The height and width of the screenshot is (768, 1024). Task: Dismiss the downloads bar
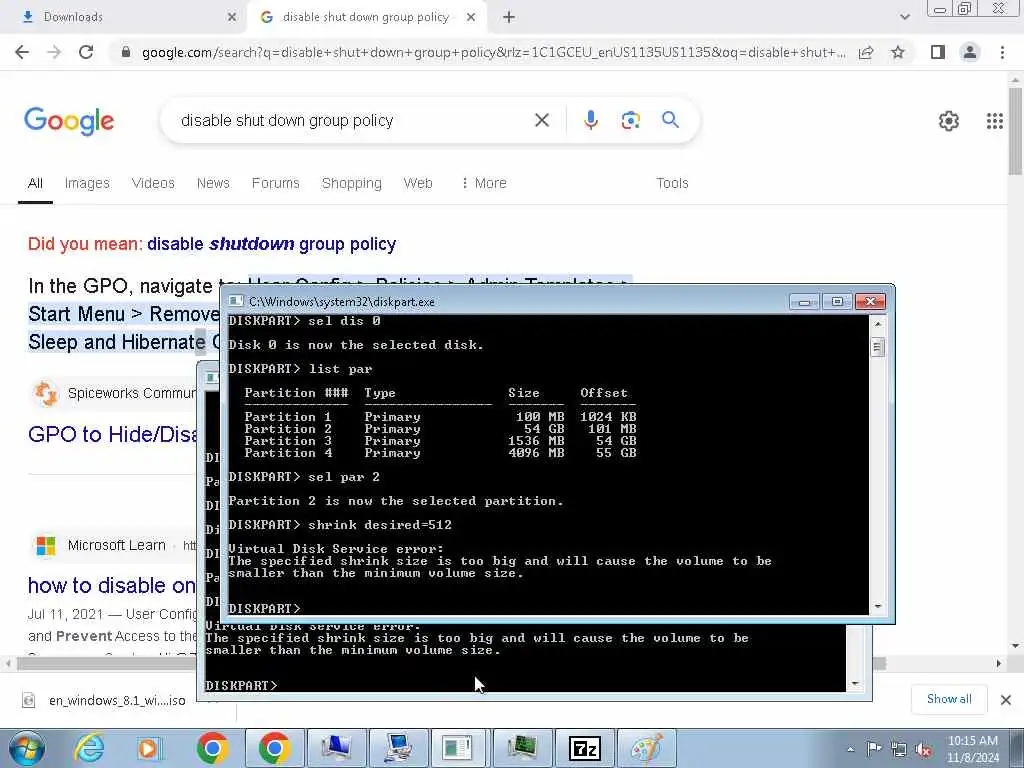(x=1006, y=700)
